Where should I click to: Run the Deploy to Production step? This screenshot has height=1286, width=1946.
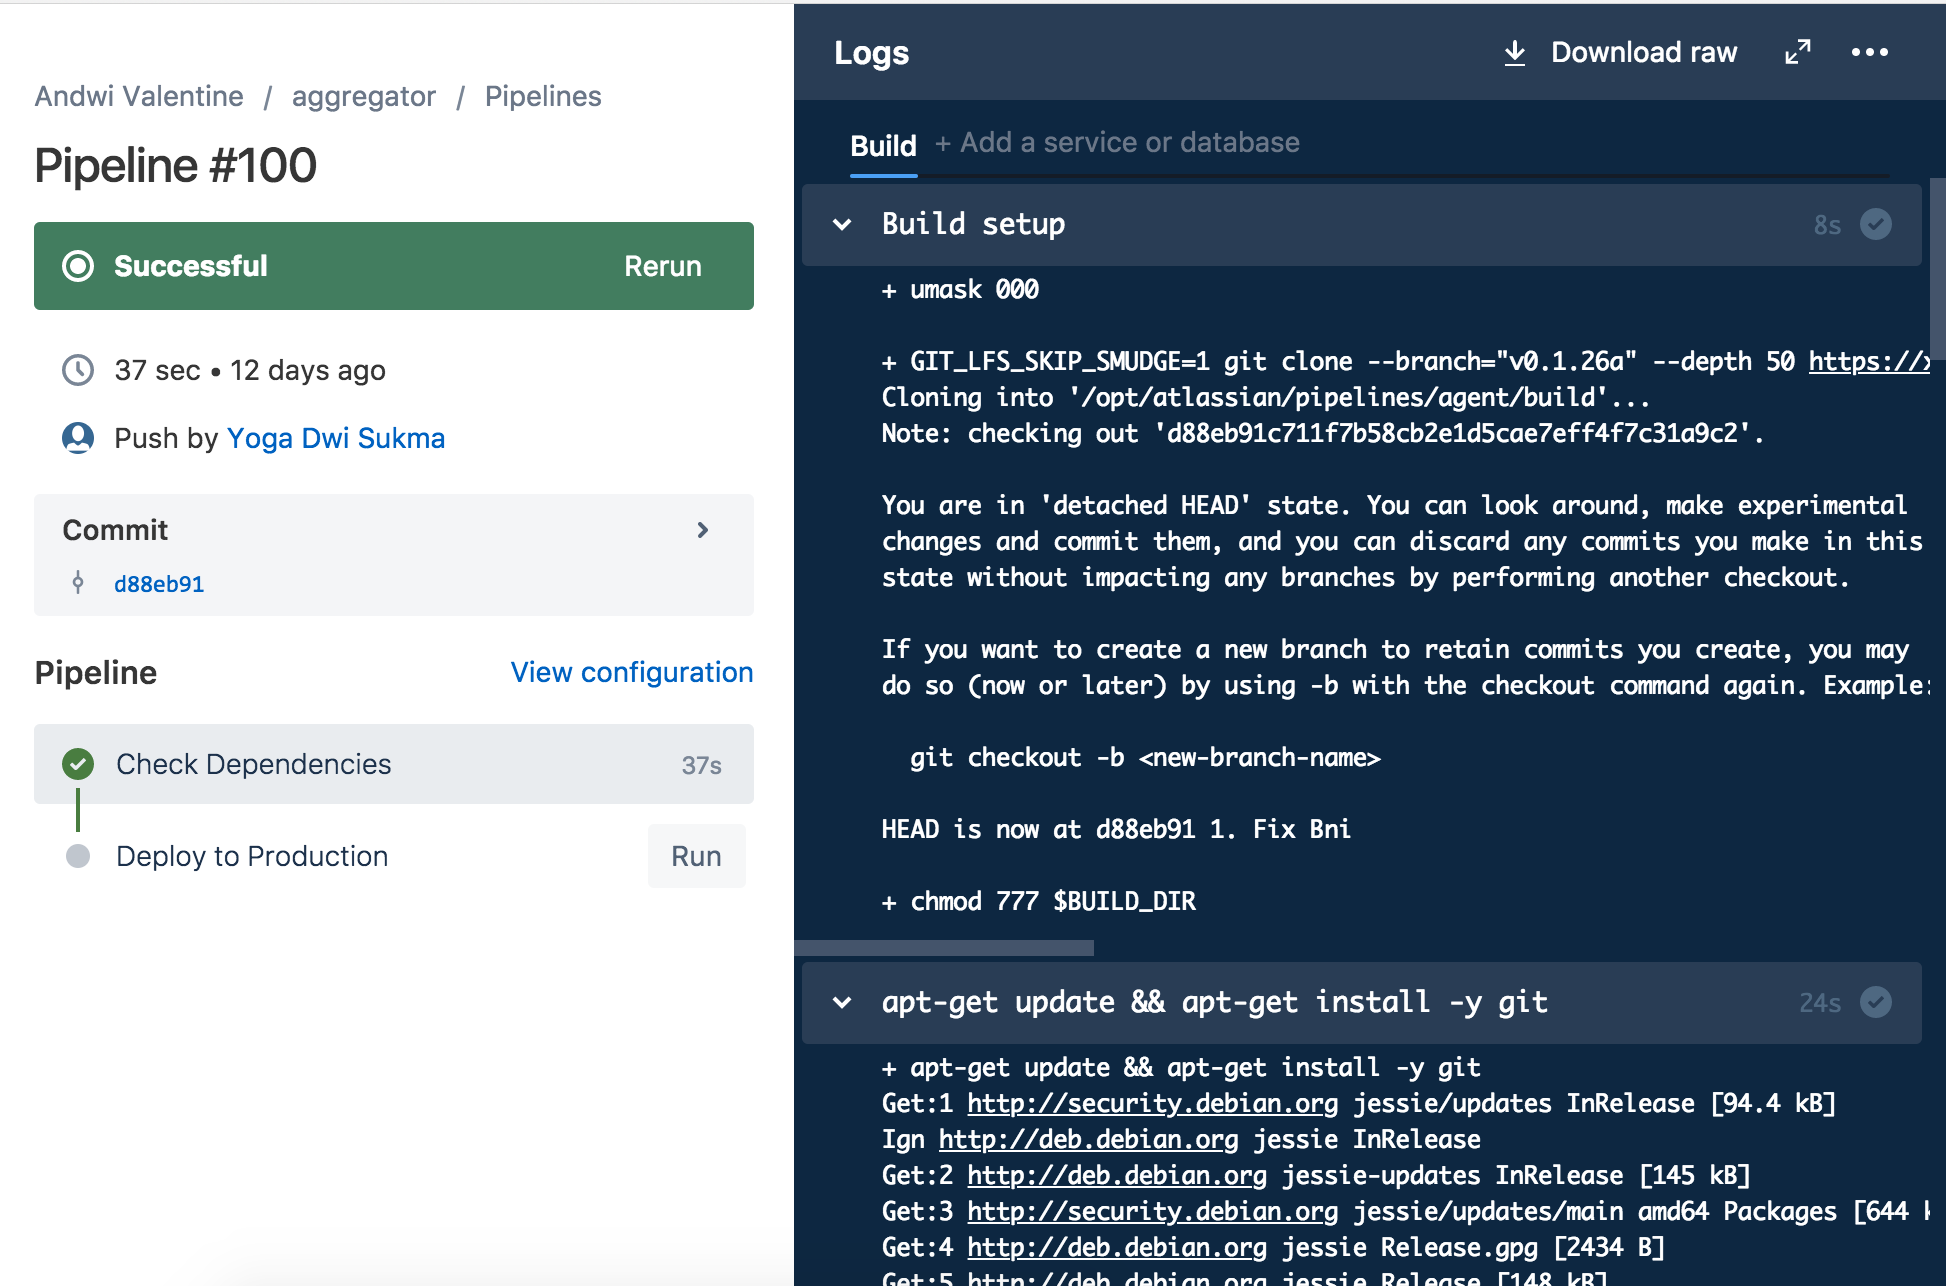pyautogui.click(x=696, y=856)
